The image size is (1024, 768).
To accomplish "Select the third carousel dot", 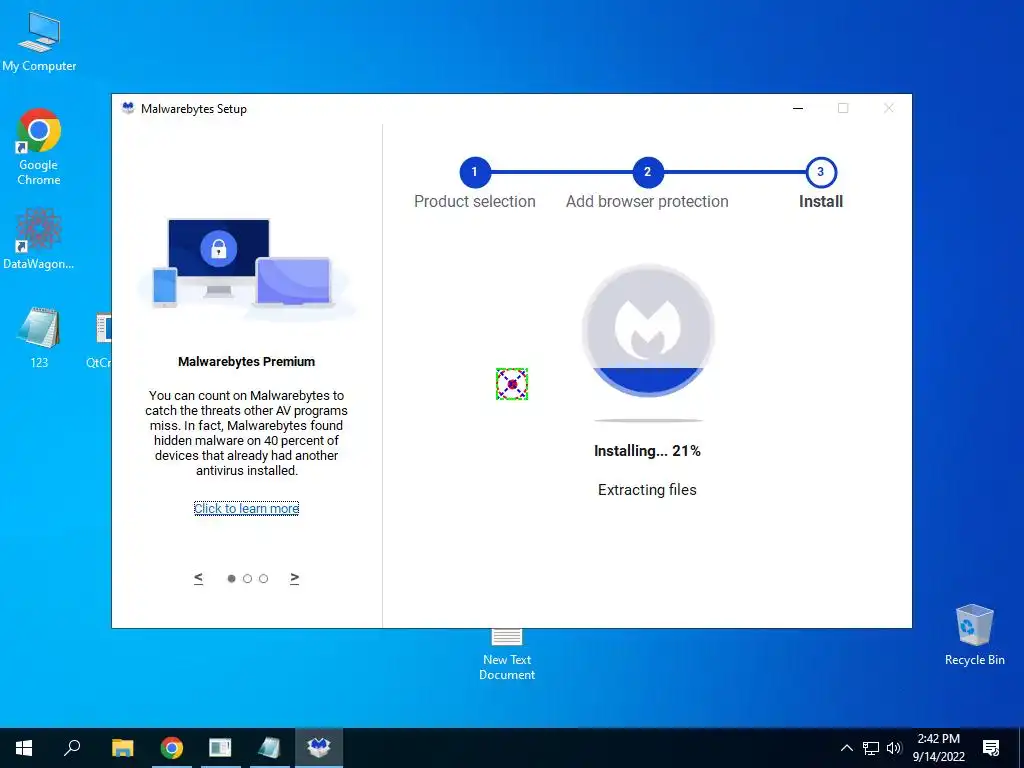I will click(x=263, y=579).
